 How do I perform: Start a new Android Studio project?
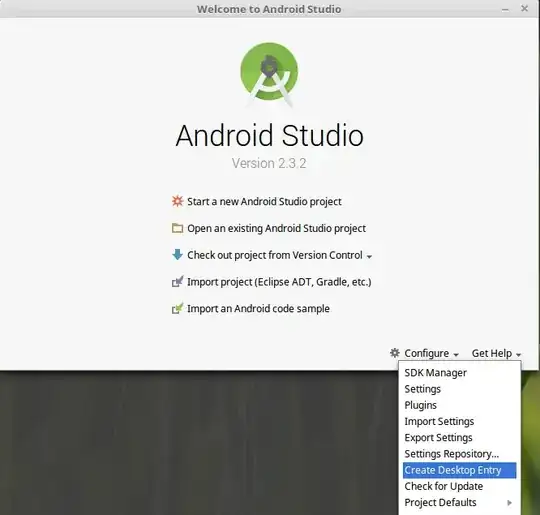[x=264, y=202]
